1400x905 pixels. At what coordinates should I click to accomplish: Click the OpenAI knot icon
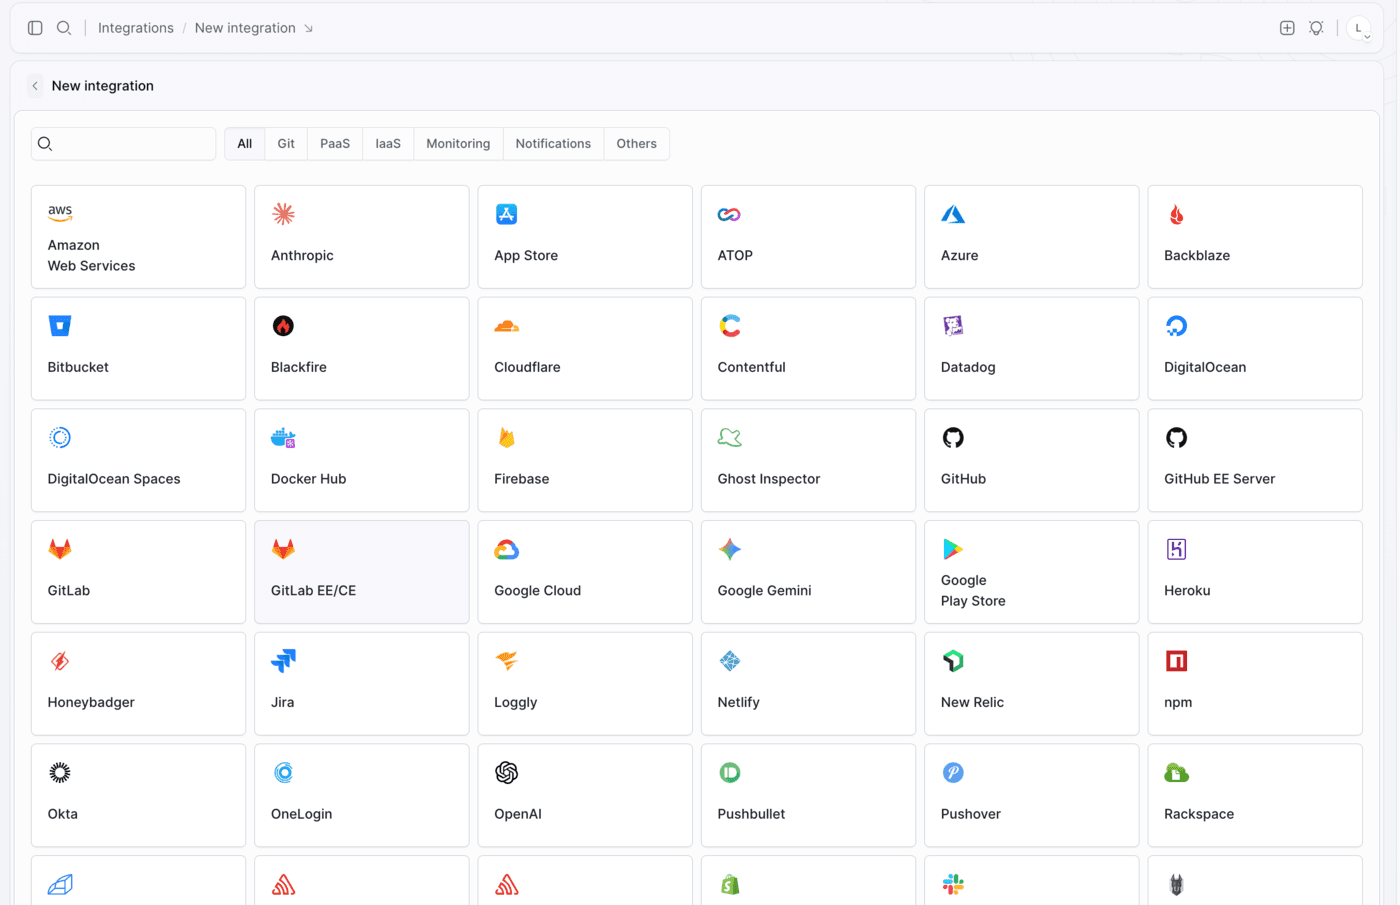click(507, 773)
